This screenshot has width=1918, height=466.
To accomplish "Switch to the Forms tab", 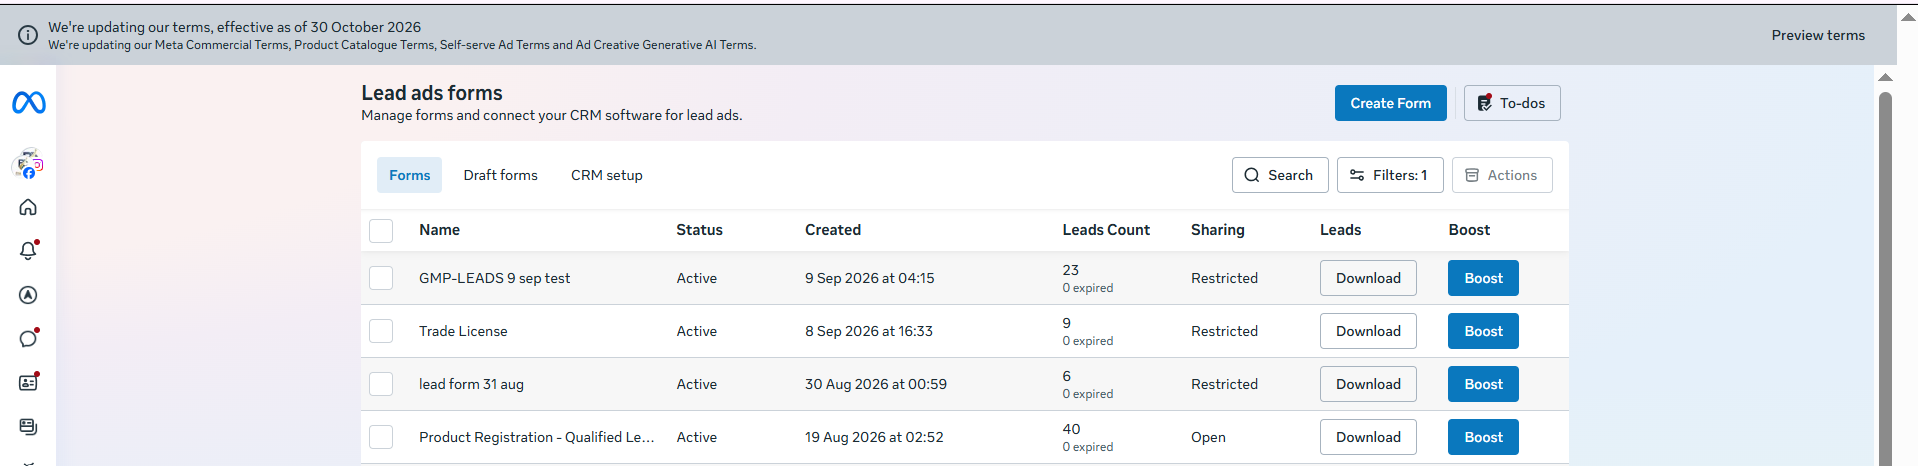I will point(410,175).
